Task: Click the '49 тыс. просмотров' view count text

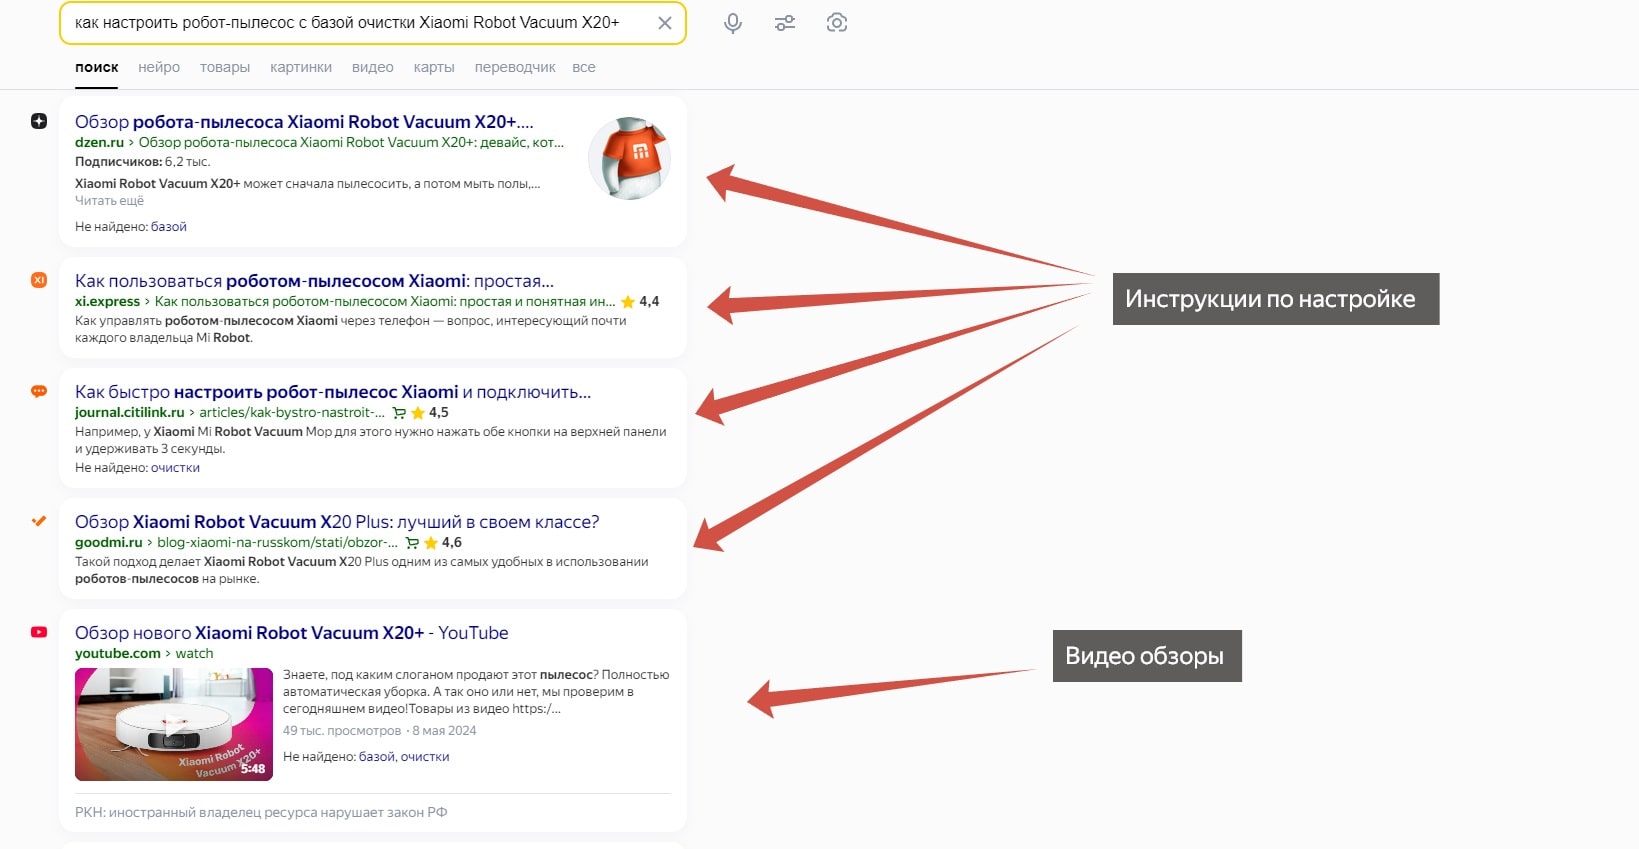Action: [342, 731]
